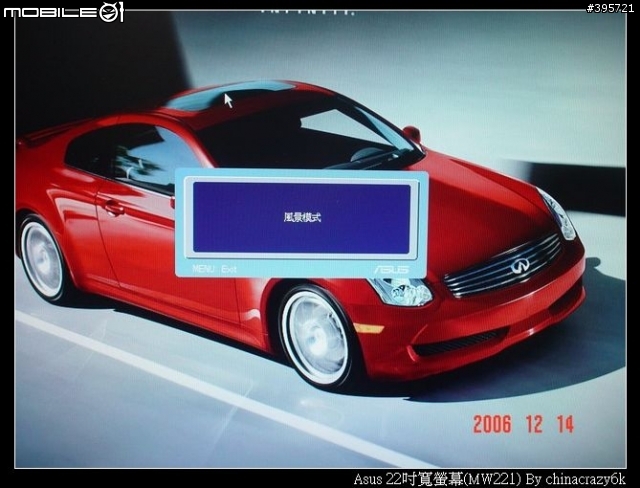
Task: Click the ASUS logo on OSD panel
Action: coord(391,269)
